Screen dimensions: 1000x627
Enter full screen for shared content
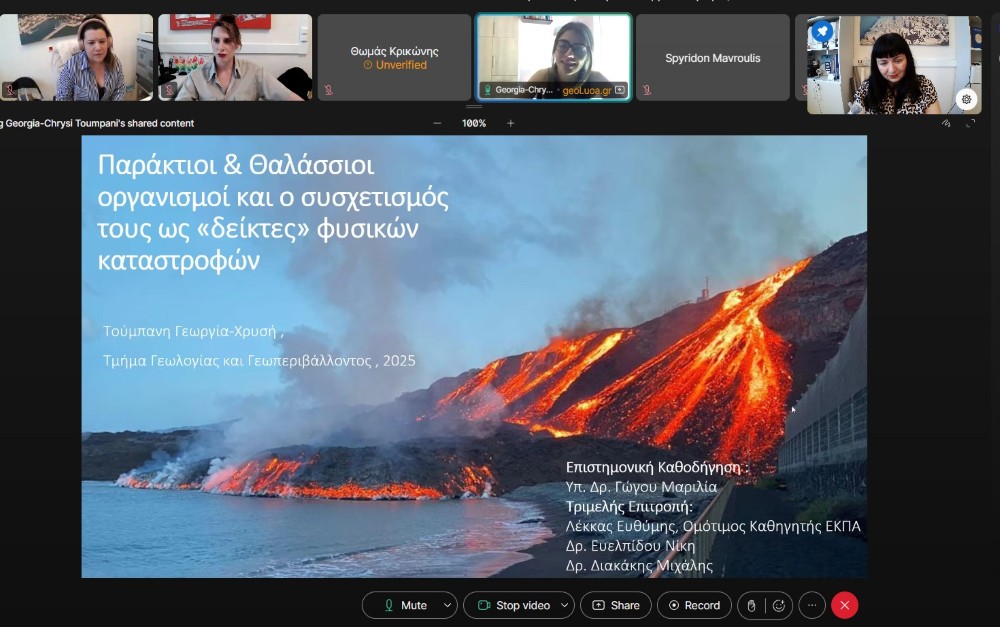point(970,124)
